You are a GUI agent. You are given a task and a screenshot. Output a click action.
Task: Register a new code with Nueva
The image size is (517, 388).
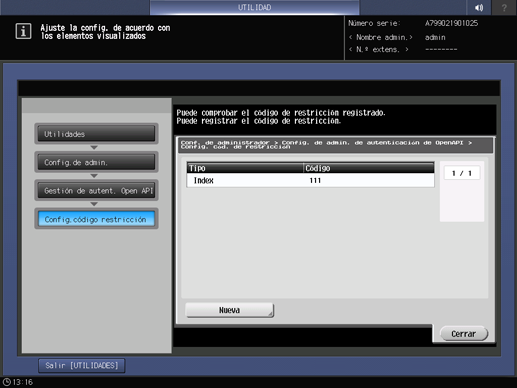point(229,310)
